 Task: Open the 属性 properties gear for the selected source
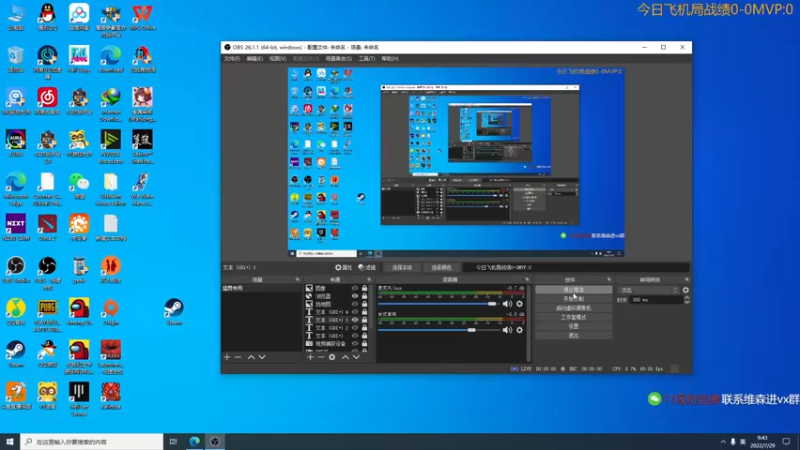(x=343, y=267)
